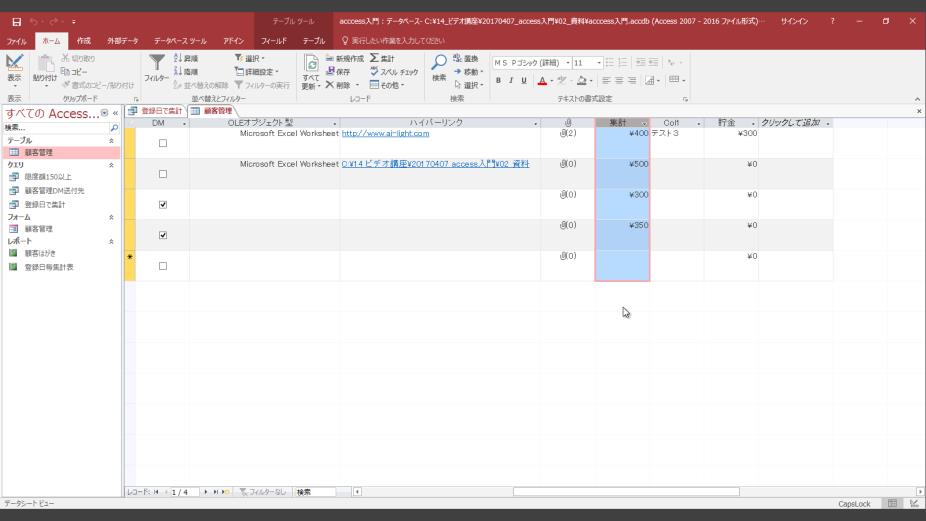
Task: Uncheck the DM checkbox in the fourth row
Action: coord(163,235)
